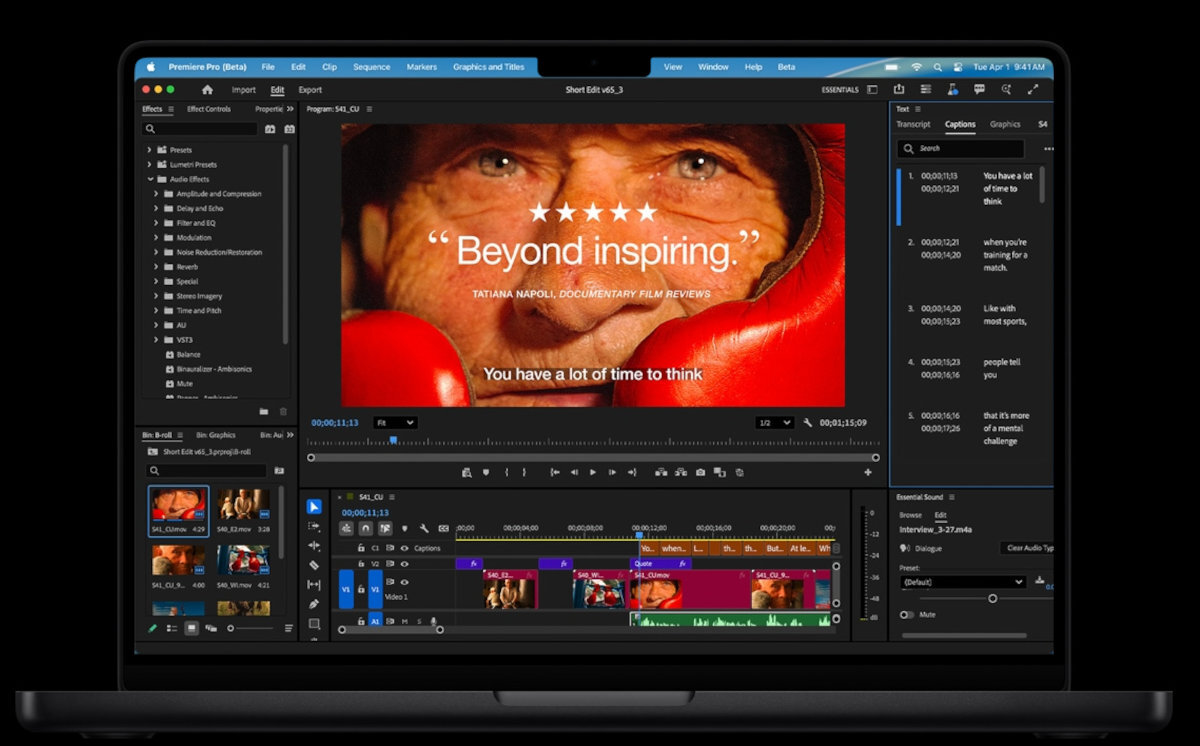Screen dimensions: 1200x746
Task: Open the Graphics and Titles menu
Action: [490, 66]
